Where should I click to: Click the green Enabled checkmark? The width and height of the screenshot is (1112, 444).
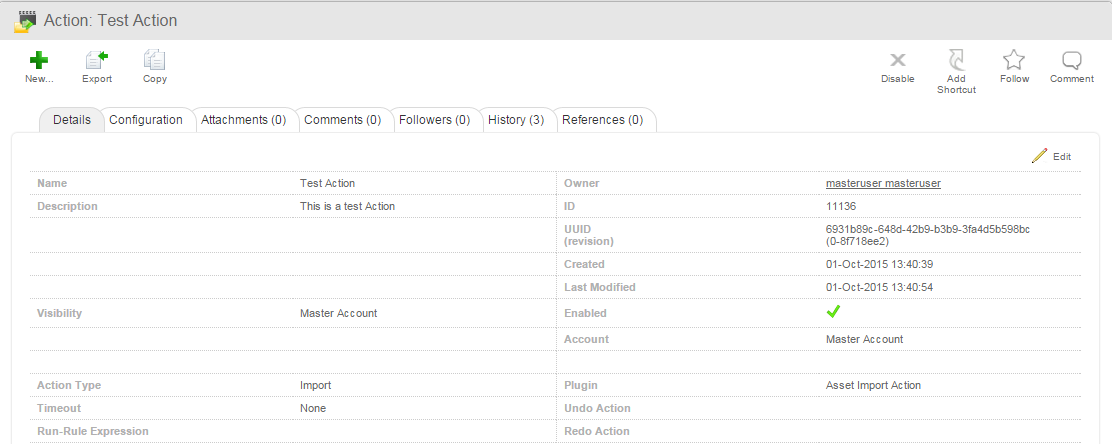[x=832, y=312]
